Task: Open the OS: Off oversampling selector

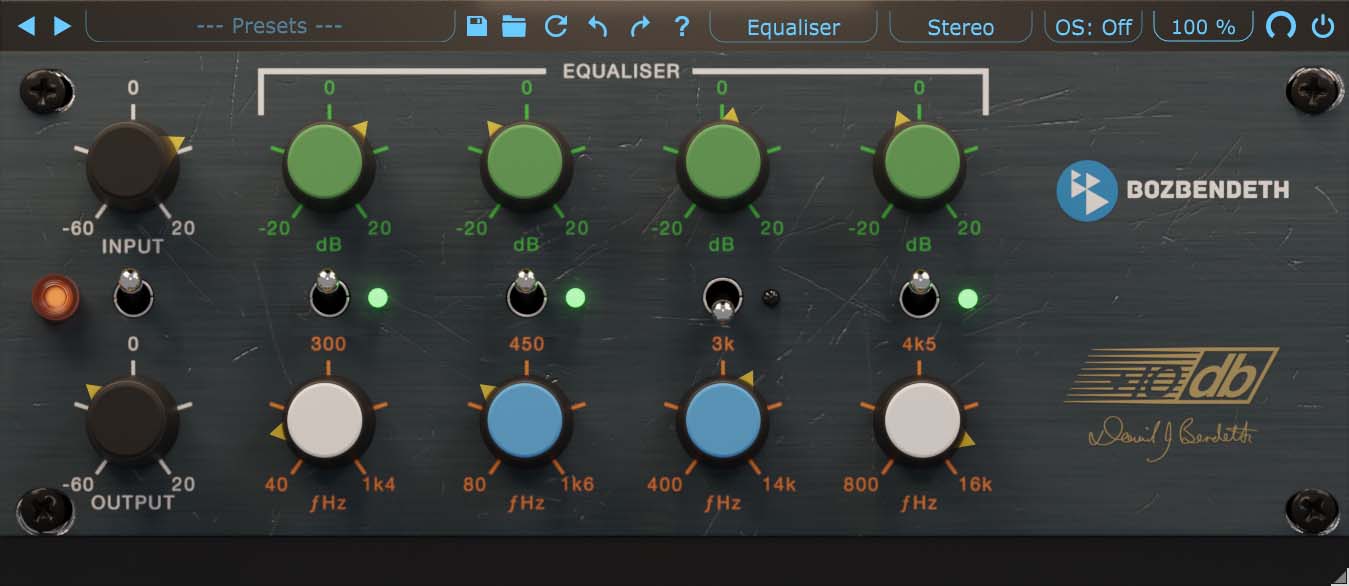Action: (1093, 27)
